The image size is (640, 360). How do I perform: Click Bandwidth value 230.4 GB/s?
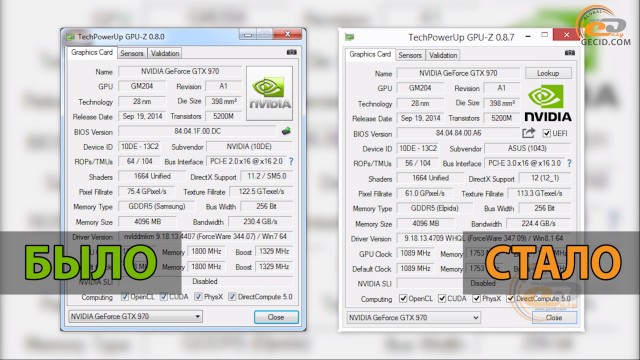[260, 222]
